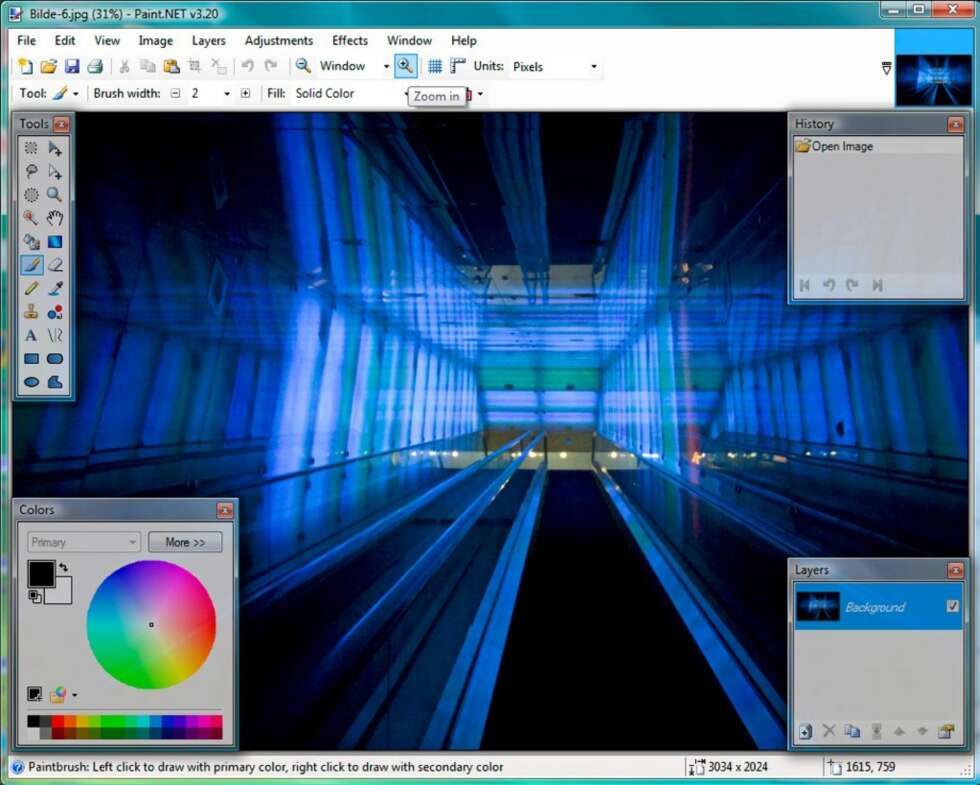
Task: Click the More >> button in Colors
Action: 185,542
